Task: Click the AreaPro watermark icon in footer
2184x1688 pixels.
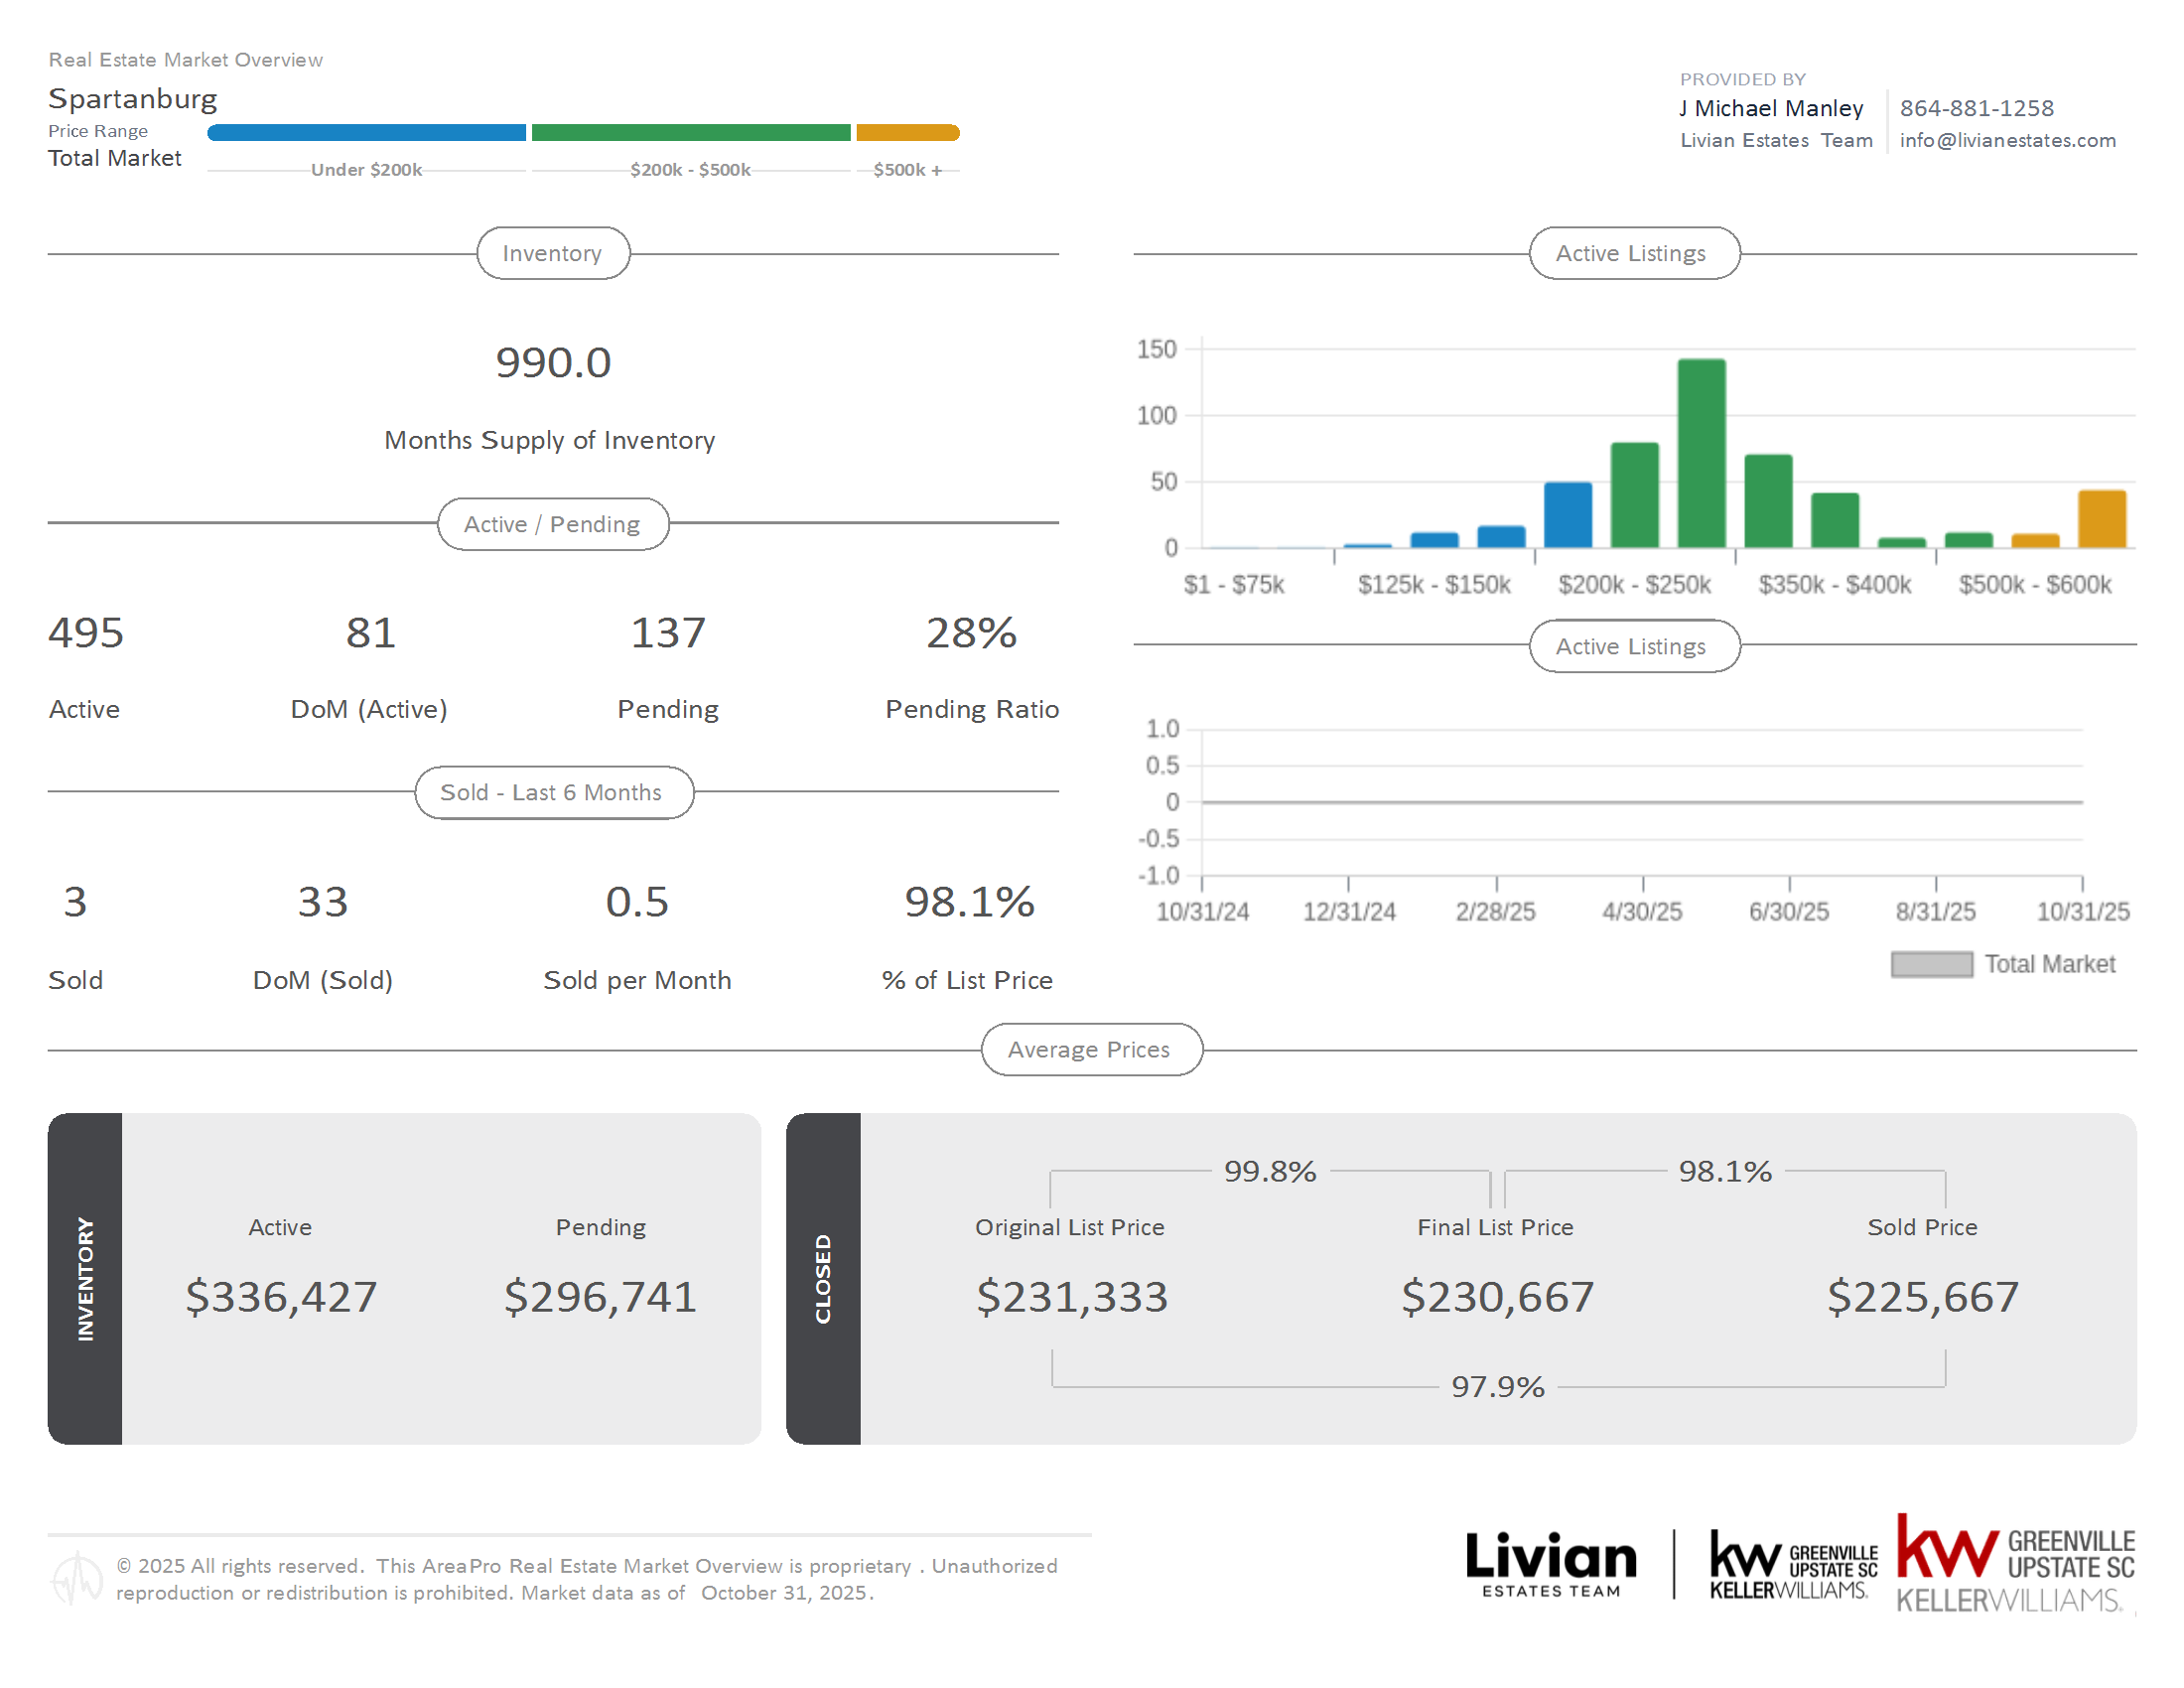Action: pyautogui.click(x=76, y=1578)
